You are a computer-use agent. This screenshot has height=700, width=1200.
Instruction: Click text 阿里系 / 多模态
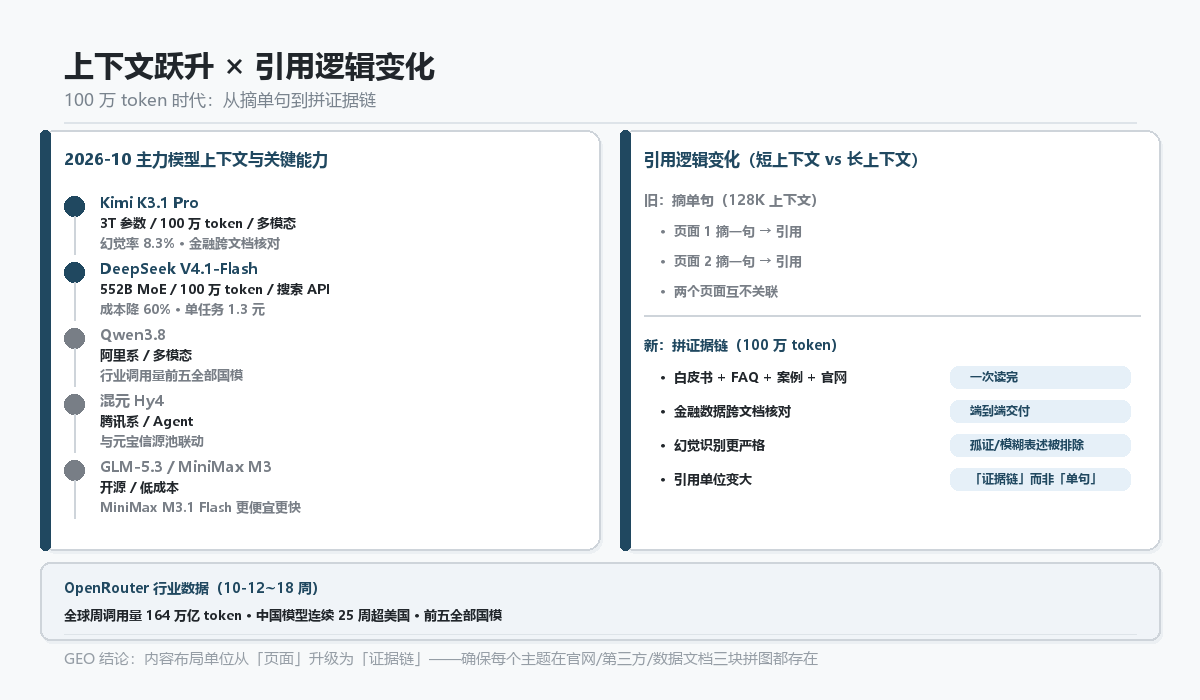click(146, 355)
